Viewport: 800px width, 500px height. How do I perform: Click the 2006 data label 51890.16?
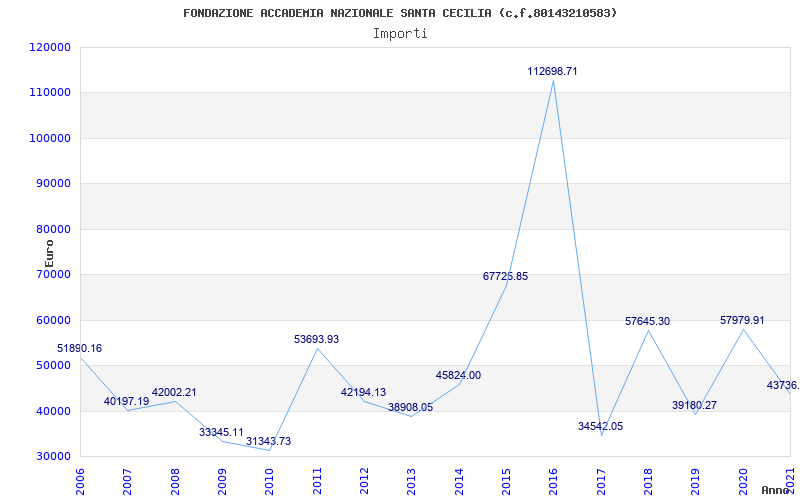click(79, 348)
